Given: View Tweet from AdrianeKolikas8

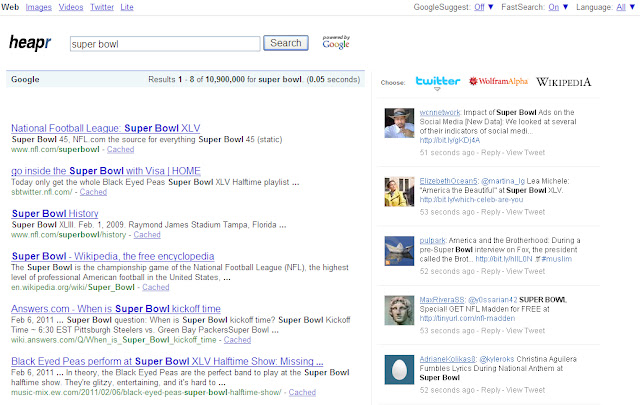Looking at the screenshot, I should pyautogui.click(x=525, y=390).
